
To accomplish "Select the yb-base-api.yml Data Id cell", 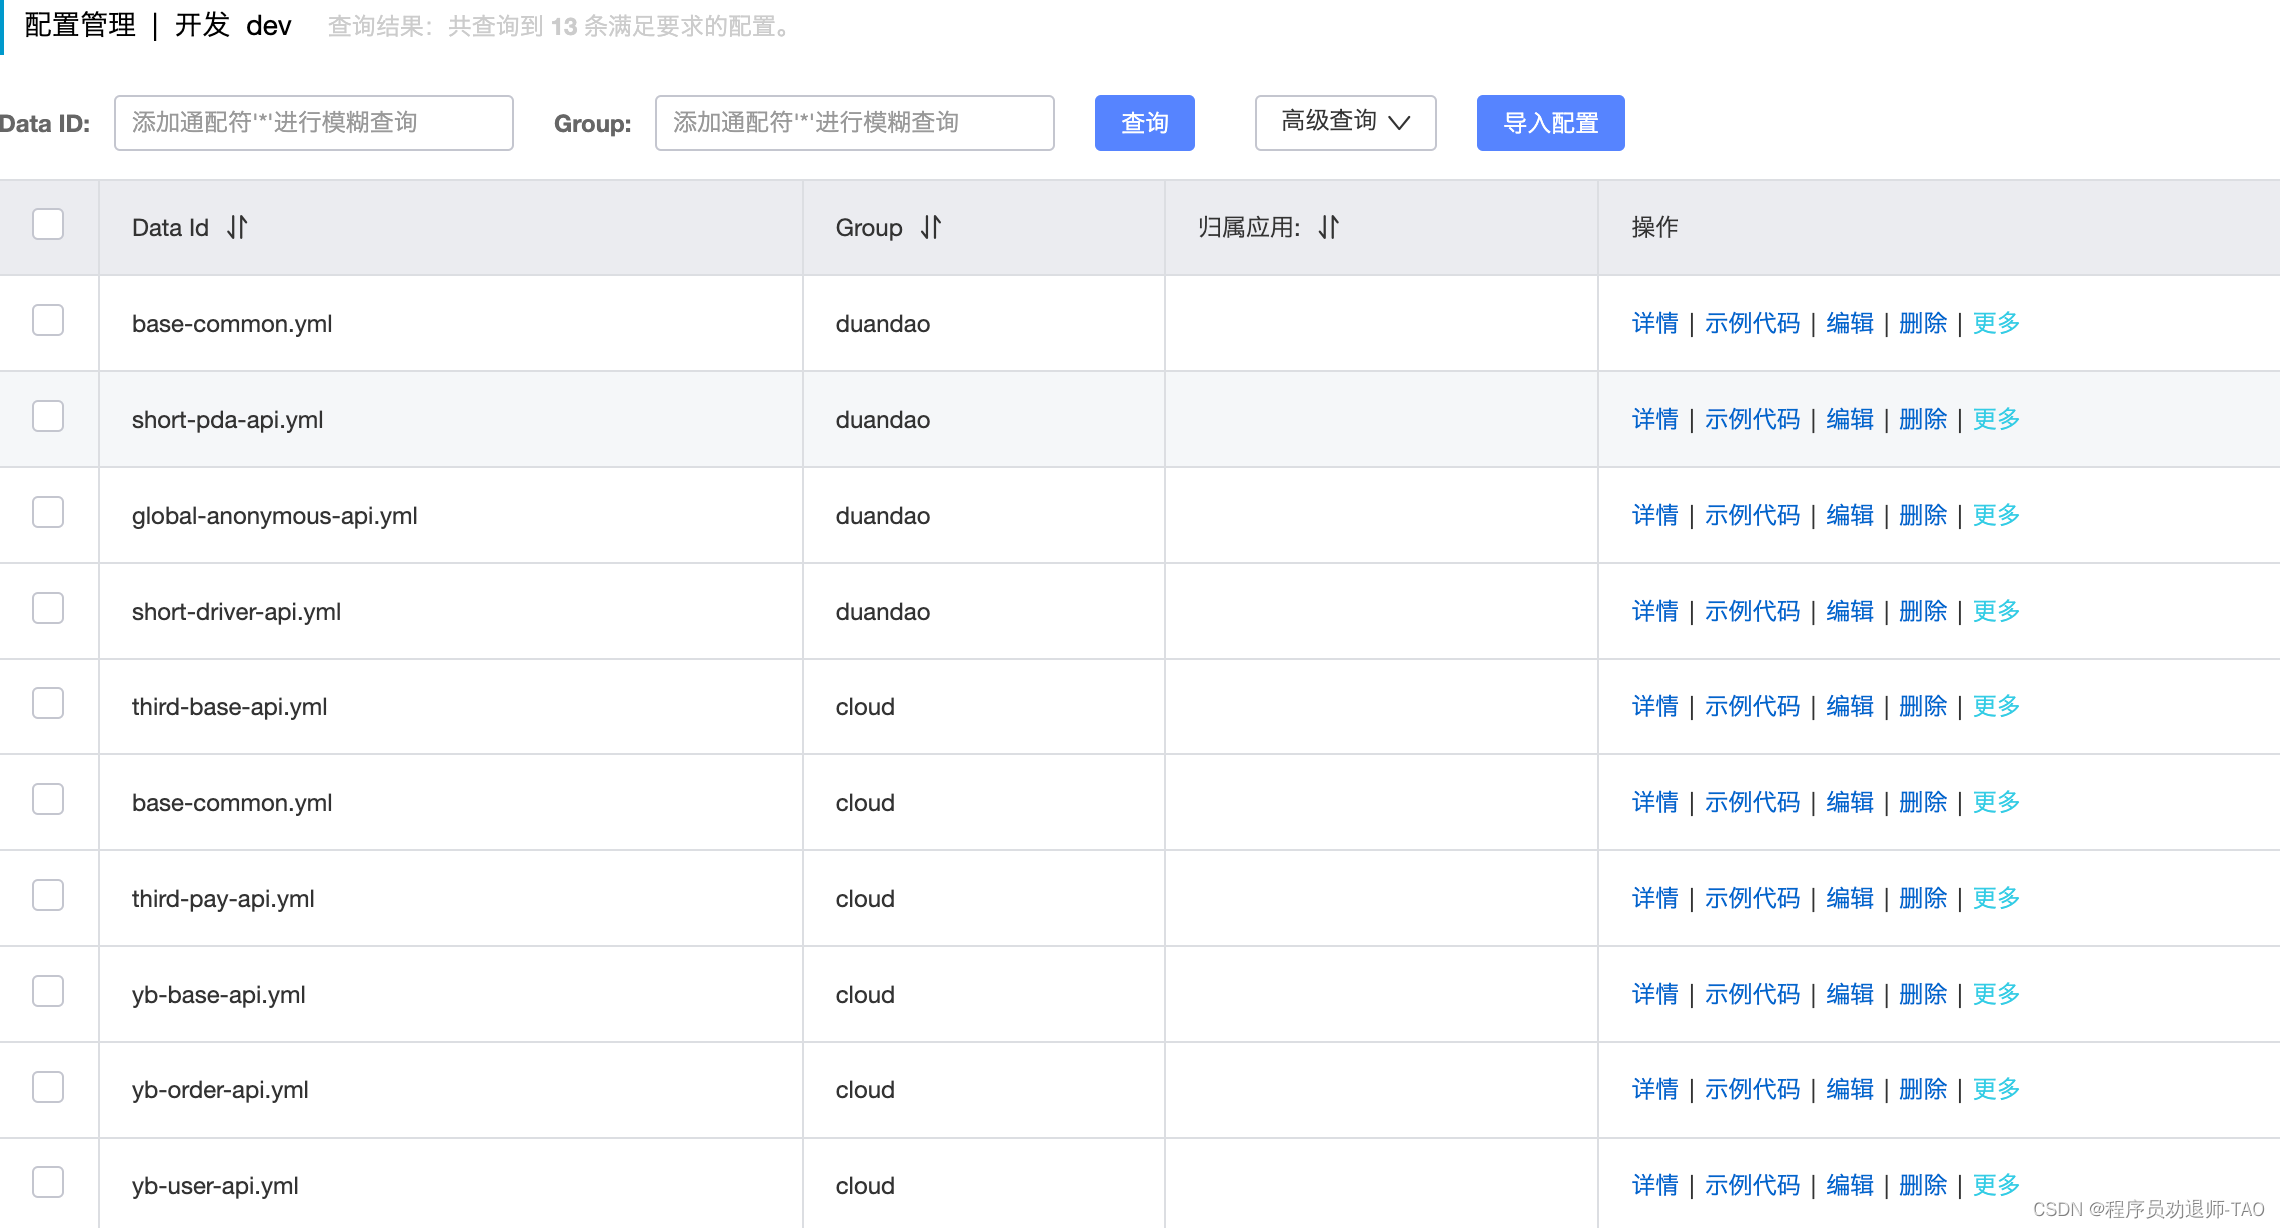I will pyautogui.click(x=451, y=994).
